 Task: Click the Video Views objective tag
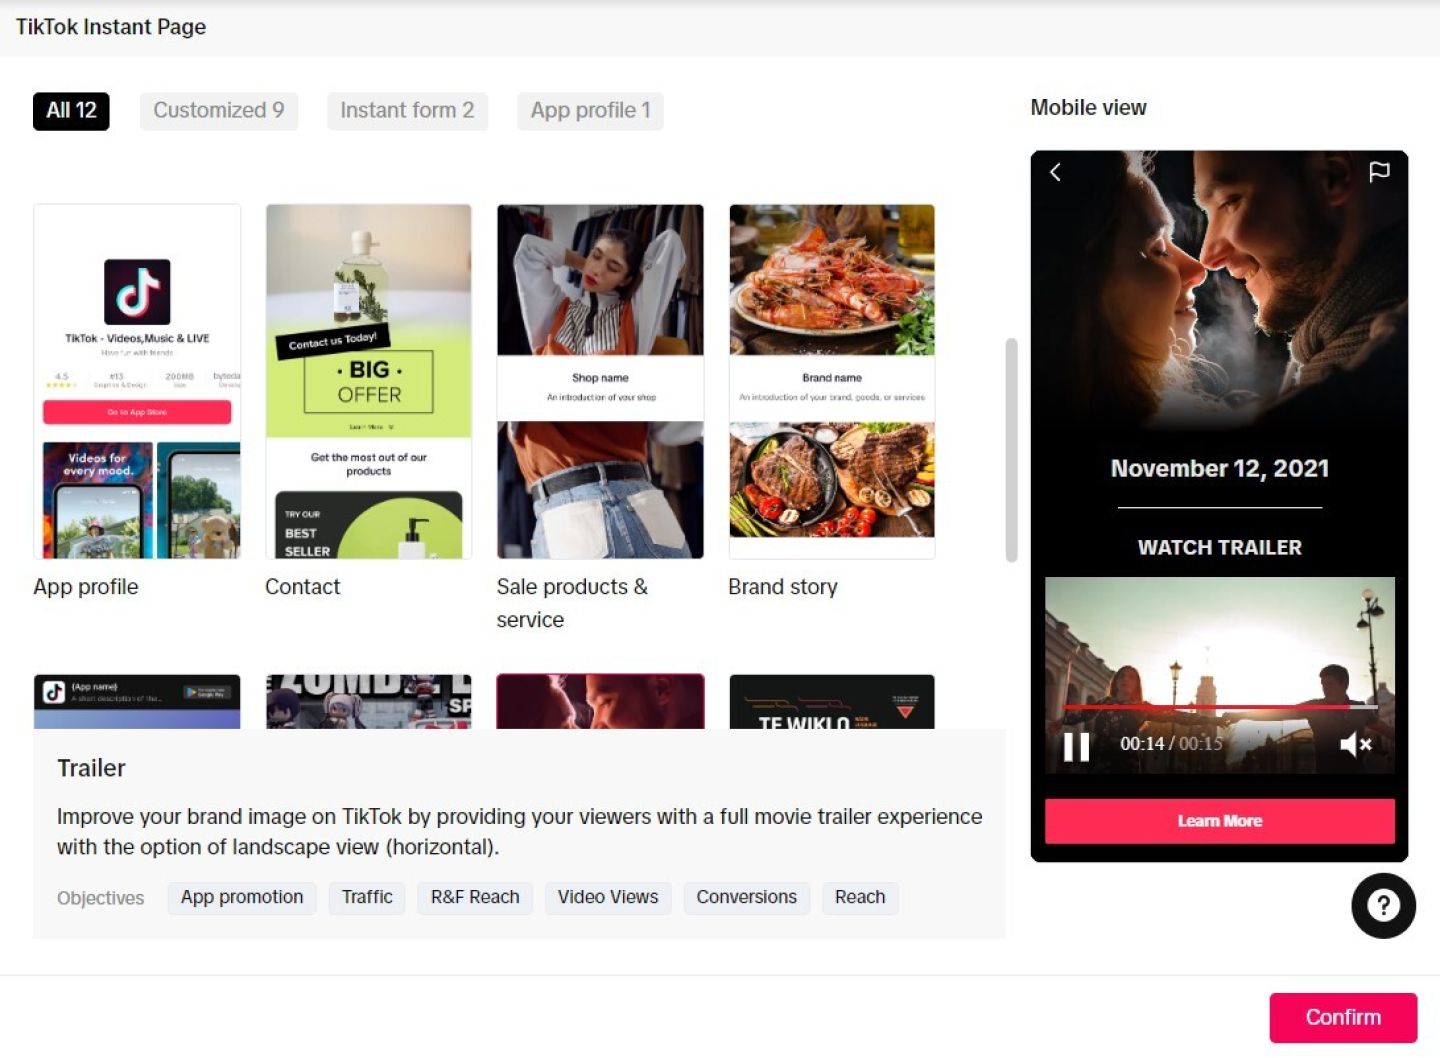click(x=608, y=897)
